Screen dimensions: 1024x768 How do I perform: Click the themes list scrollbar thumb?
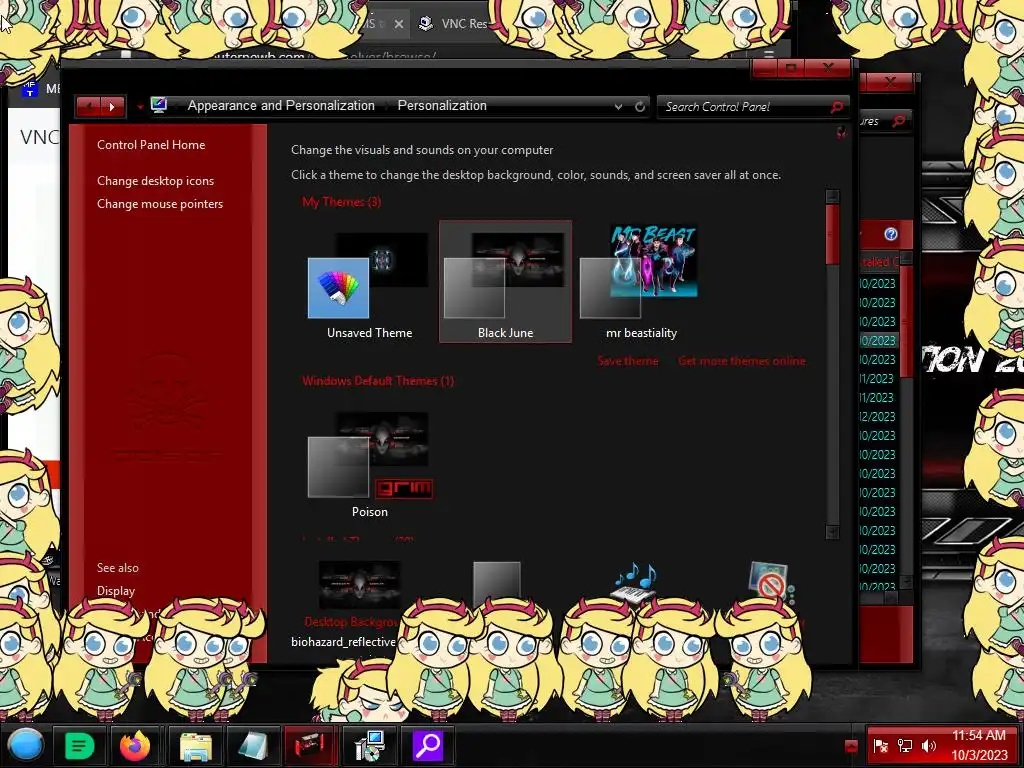click(832, 235)
